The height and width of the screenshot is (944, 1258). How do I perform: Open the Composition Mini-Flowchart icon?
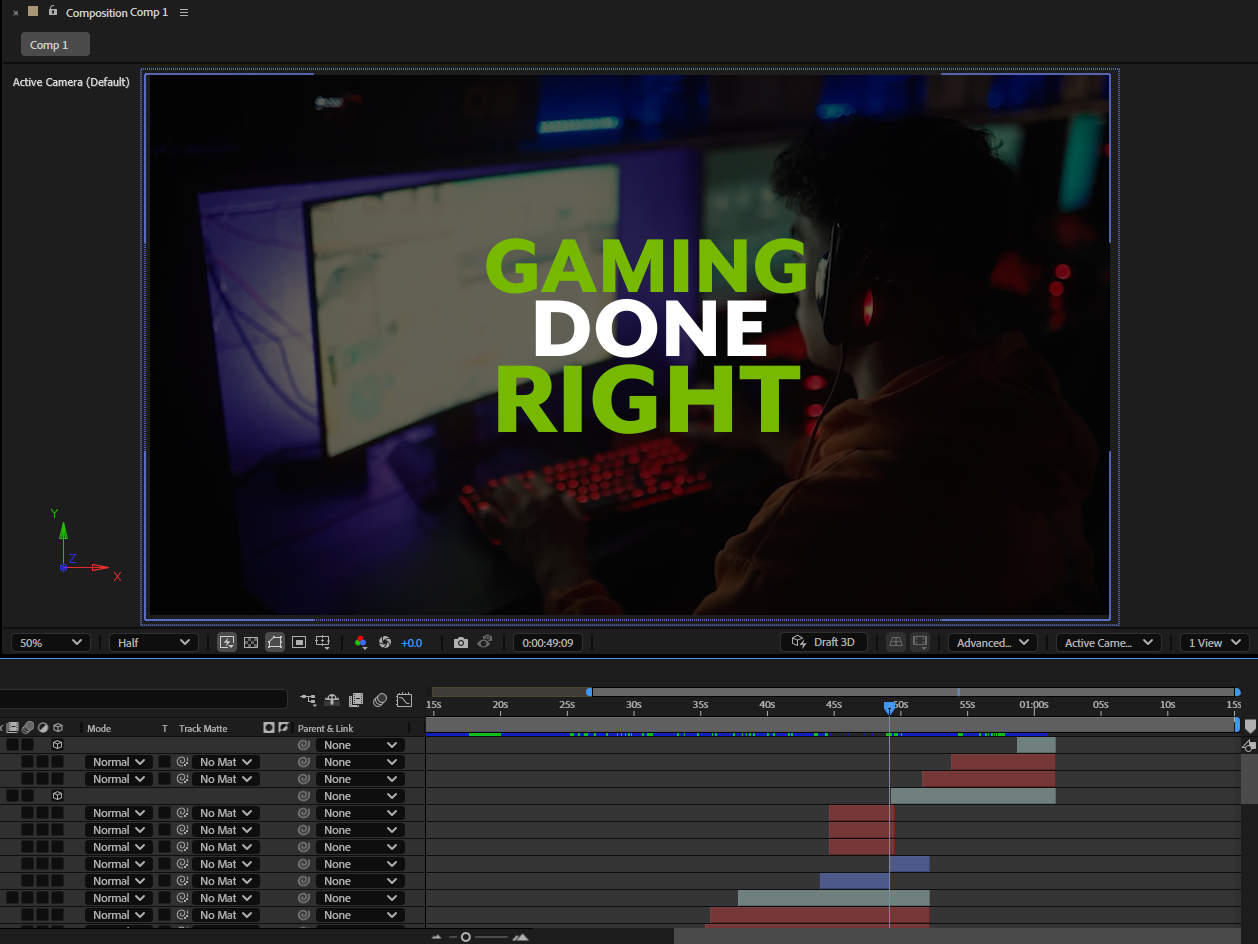click(308, 700)
